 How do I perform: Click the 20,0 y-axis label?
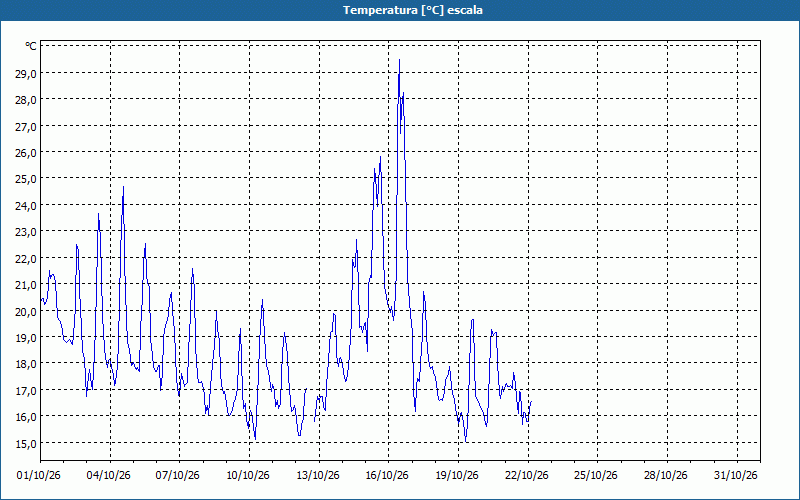tap(26, 311)
